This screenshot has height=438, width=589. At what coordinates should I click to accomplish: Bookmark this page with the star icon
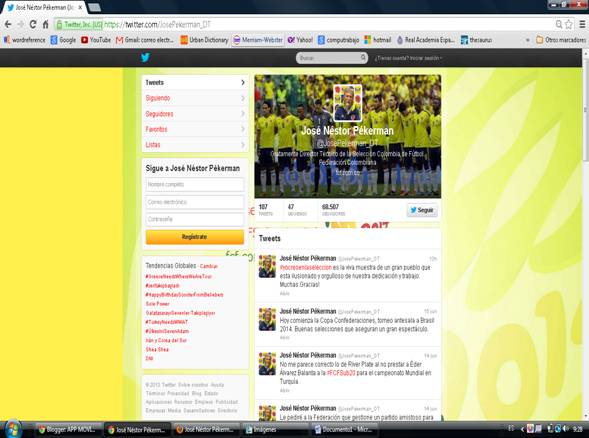569,24
